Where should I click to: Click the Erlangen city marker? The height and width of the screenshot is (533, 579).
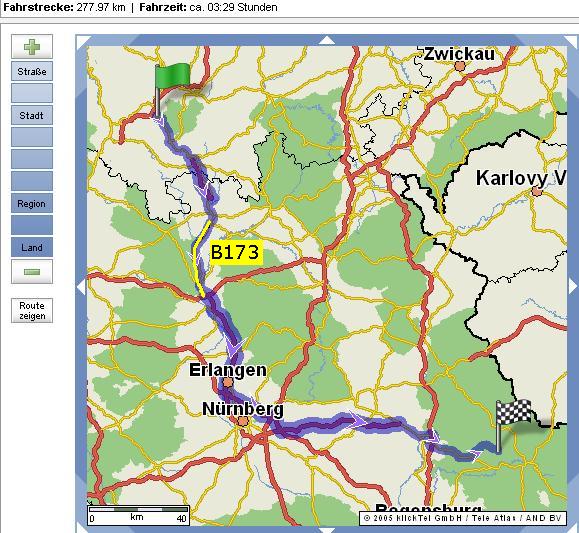pos(228,382)
